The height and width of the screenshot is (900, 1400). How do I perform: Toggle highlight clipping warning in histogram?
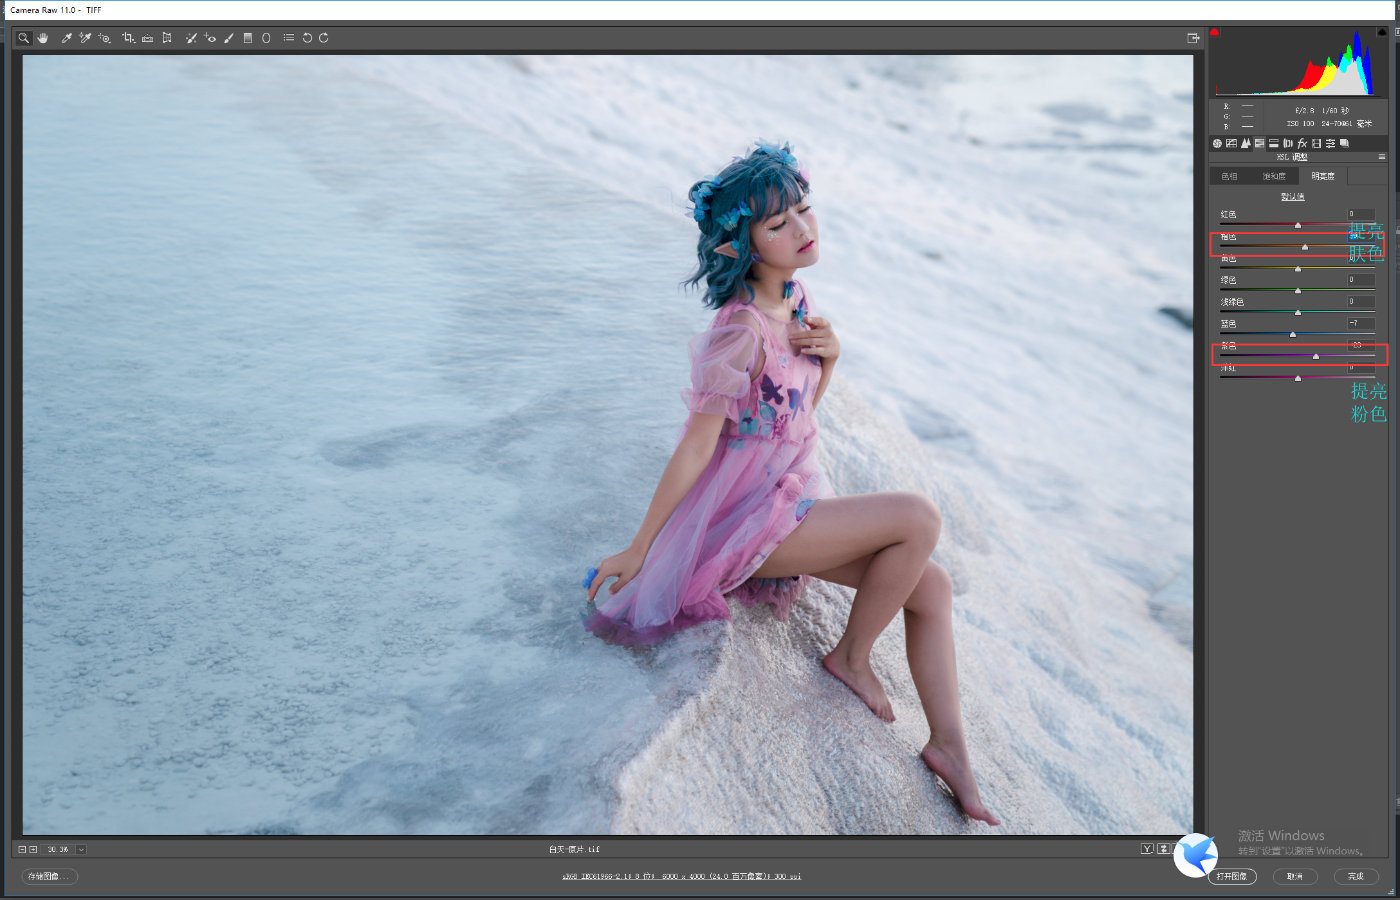[1384, 32]
